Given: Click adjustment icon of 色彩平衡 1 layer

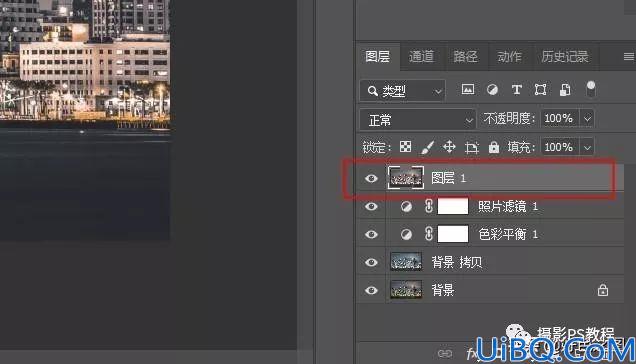Looking at the screenshot, I should point(406,234).
